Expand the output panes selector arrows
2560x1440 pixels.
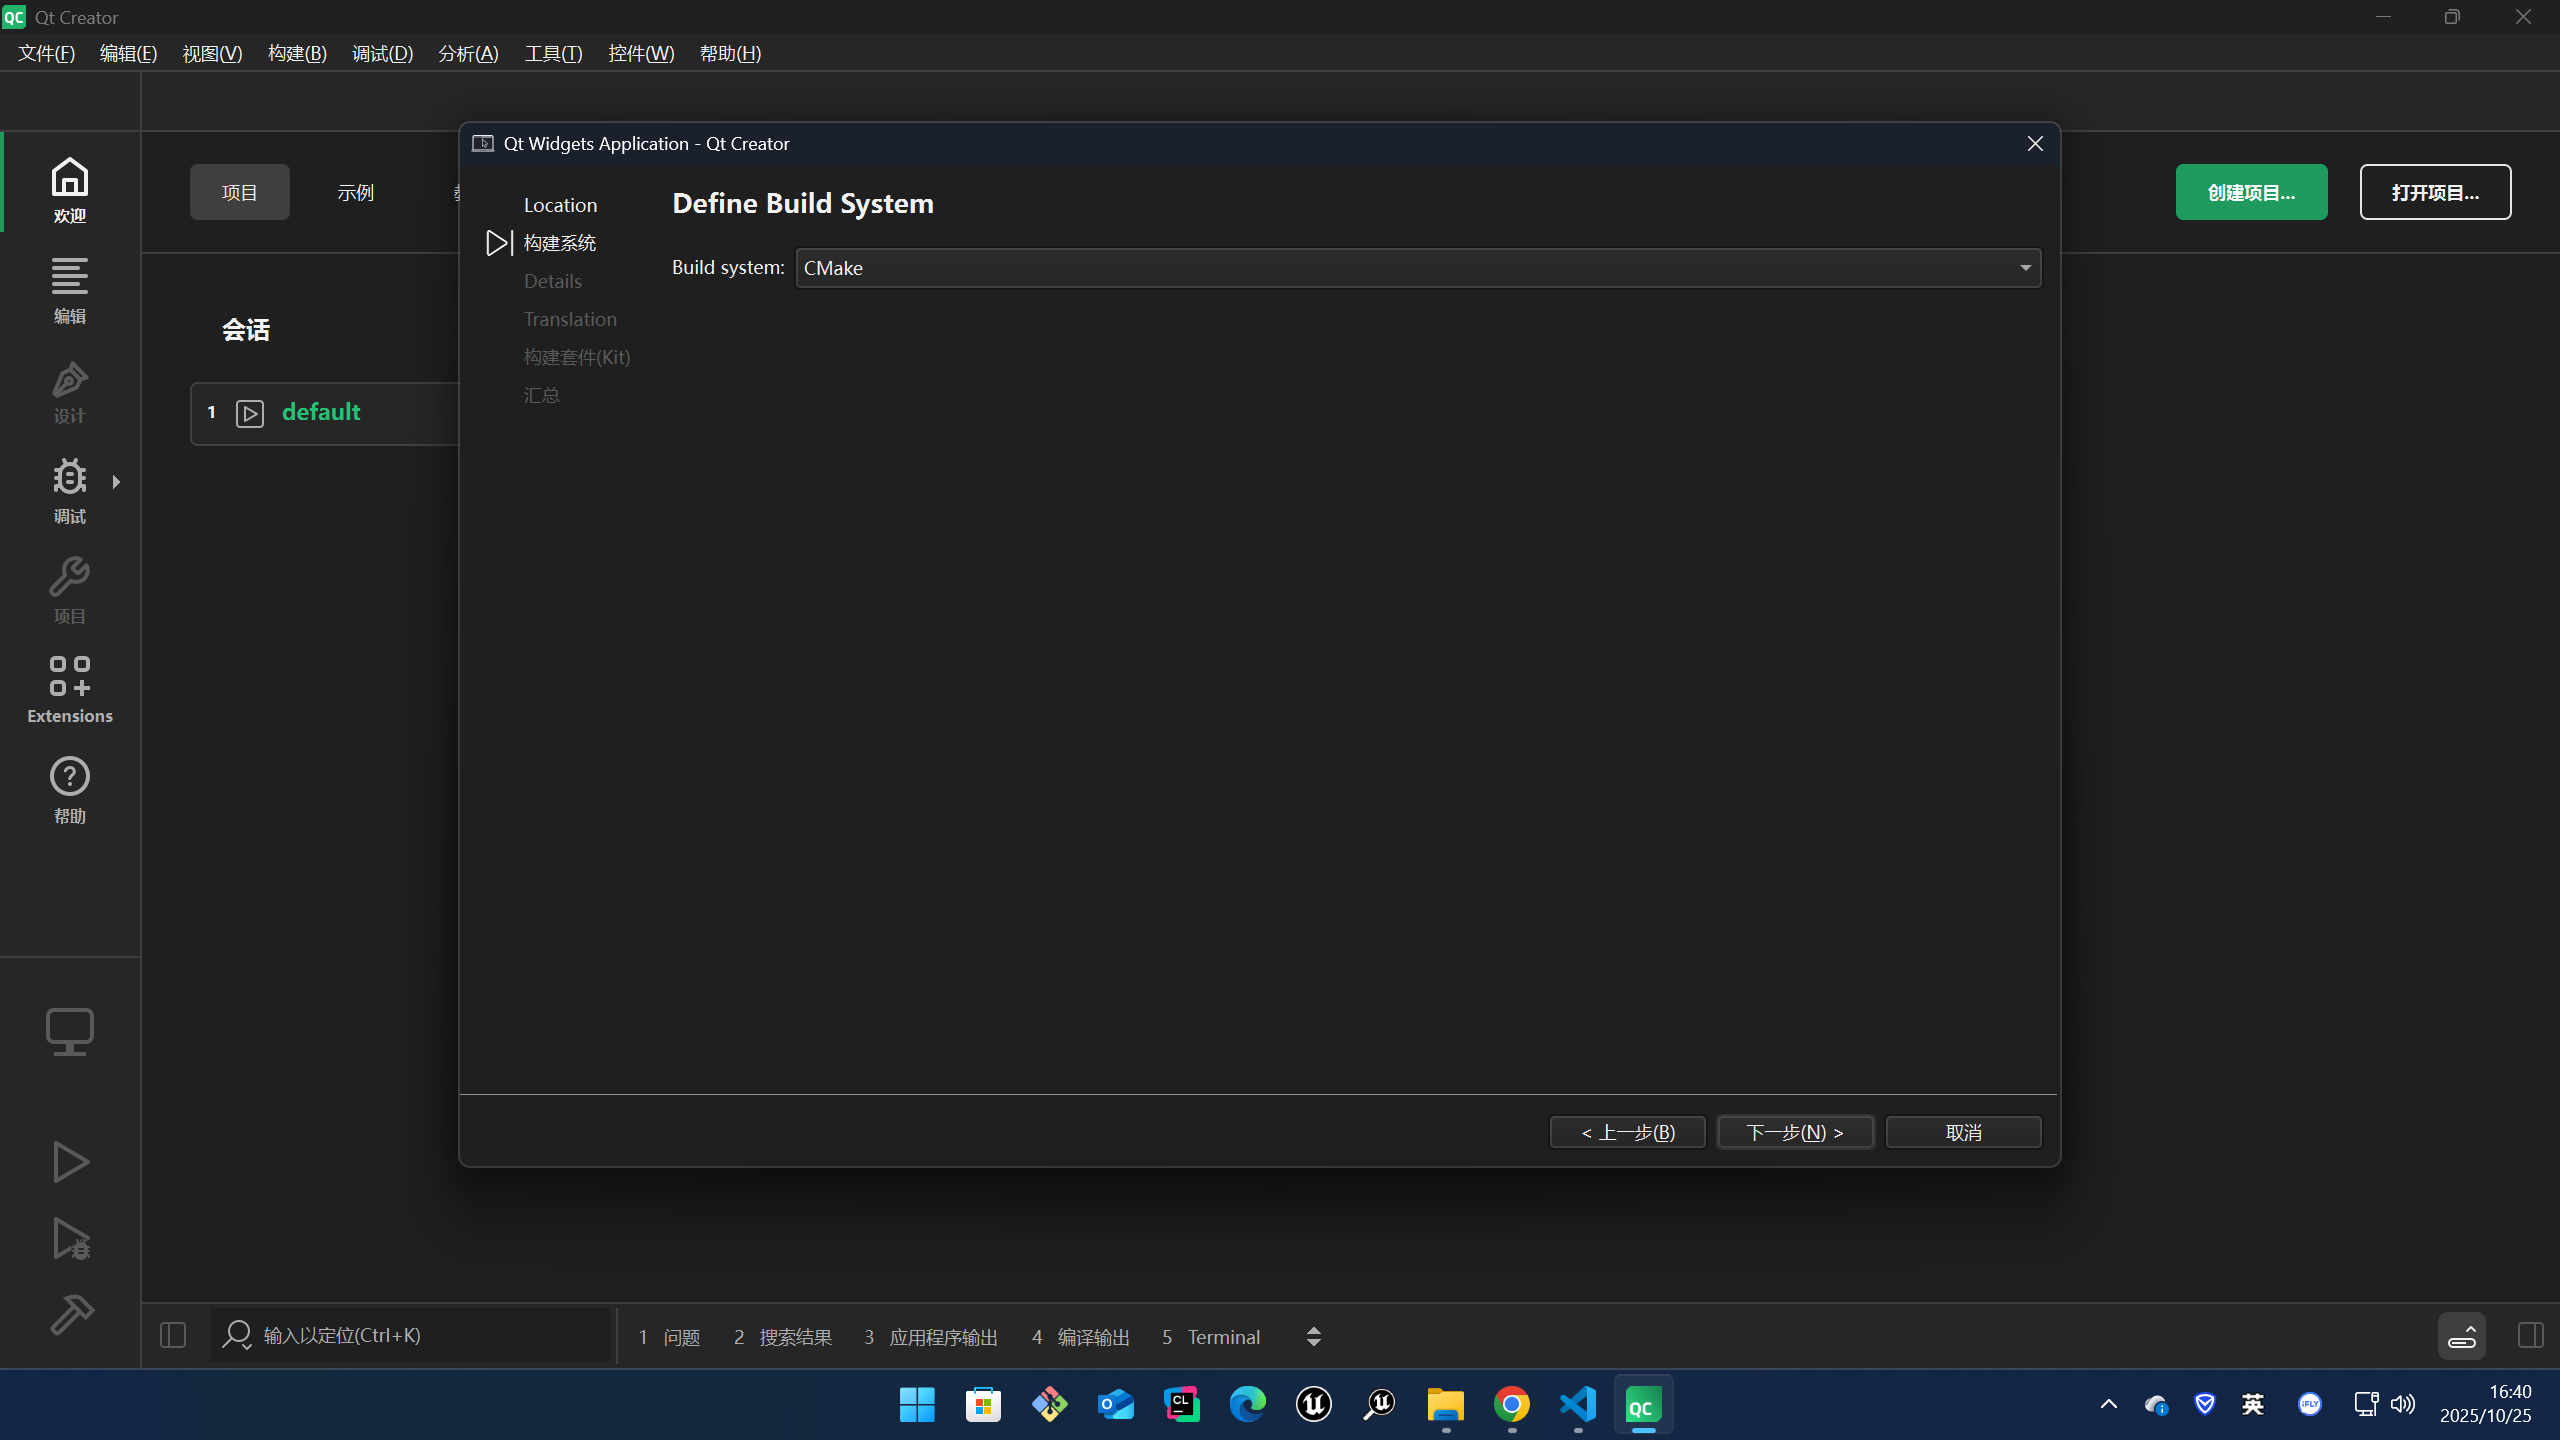point(1314,1337)
